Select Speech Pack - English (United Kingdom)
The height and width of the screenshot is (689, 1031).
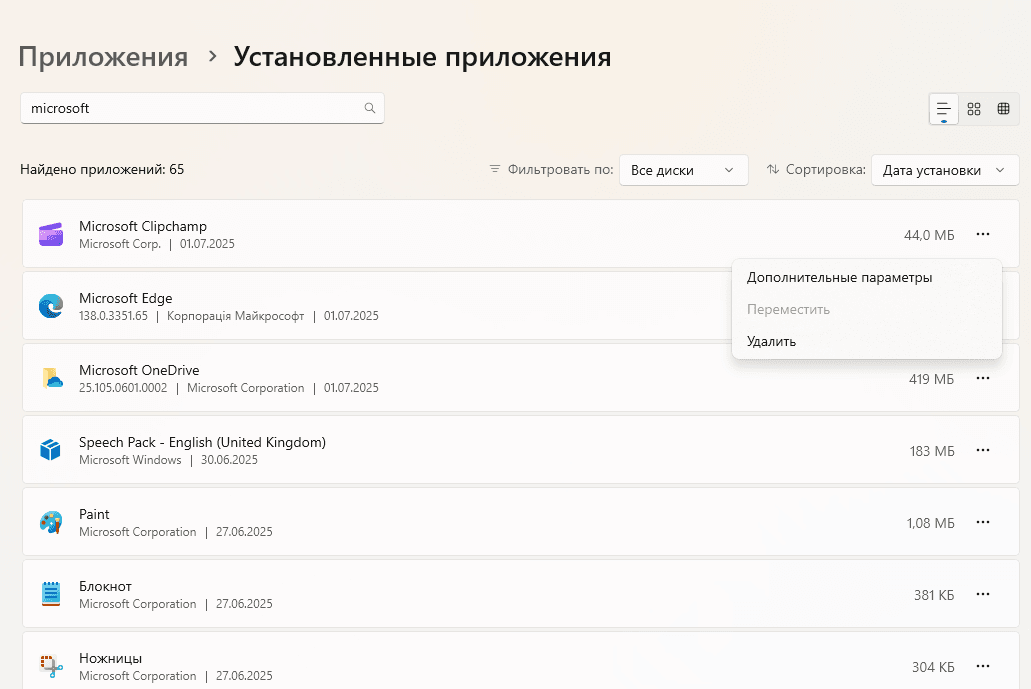tap(203, 442)
